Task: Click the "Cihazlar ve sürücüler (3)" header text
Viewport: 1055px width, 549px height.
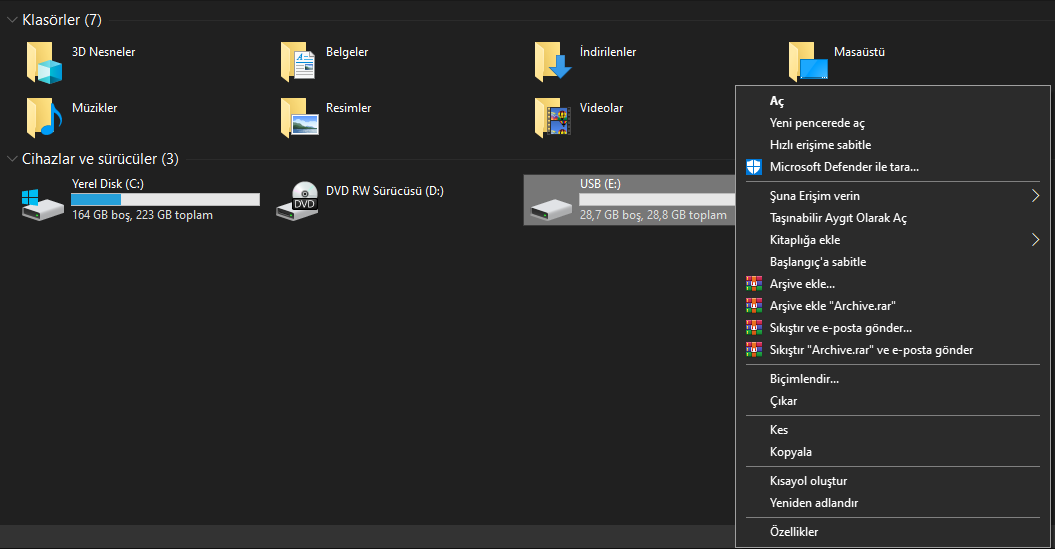Action: tap(100, 159)
